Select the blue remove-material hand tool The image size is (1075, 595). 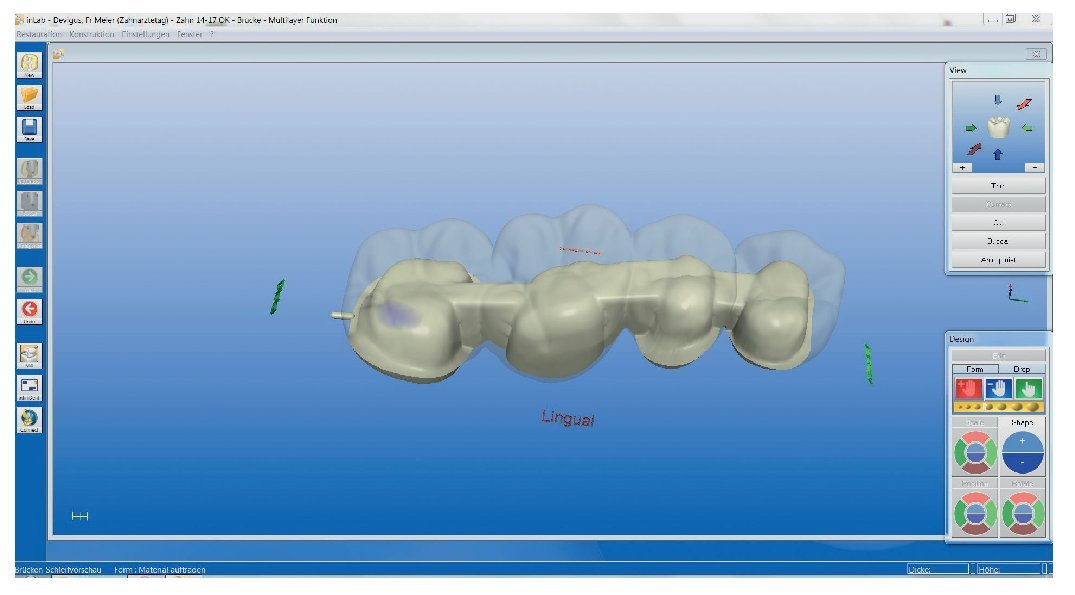(x=998, y=389)
